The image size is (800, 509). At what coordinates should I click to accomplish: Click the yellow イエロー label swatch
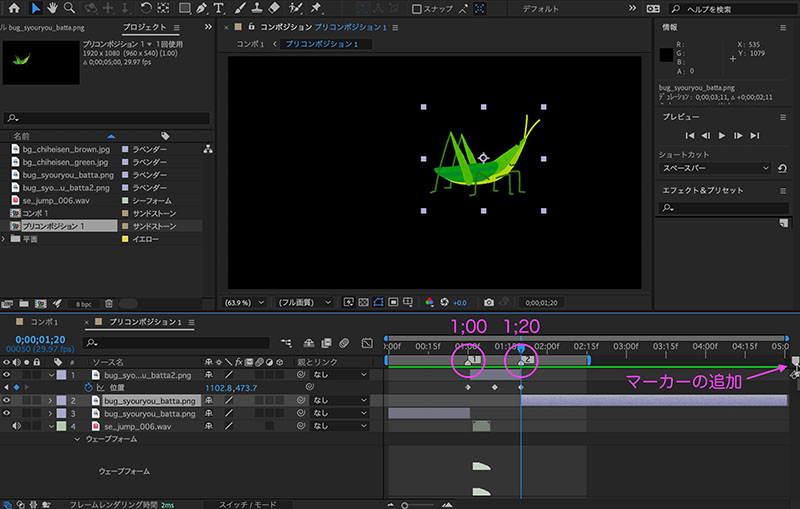tap(125, 239)
